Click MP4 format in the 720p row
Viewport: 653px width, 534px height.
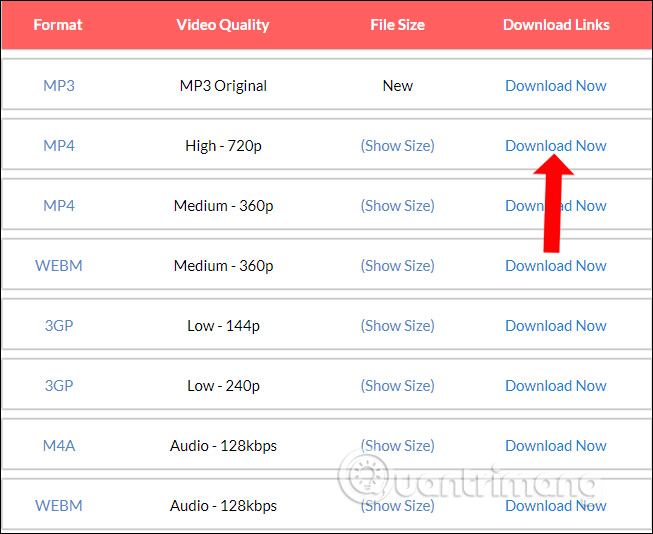click(59, 146)
